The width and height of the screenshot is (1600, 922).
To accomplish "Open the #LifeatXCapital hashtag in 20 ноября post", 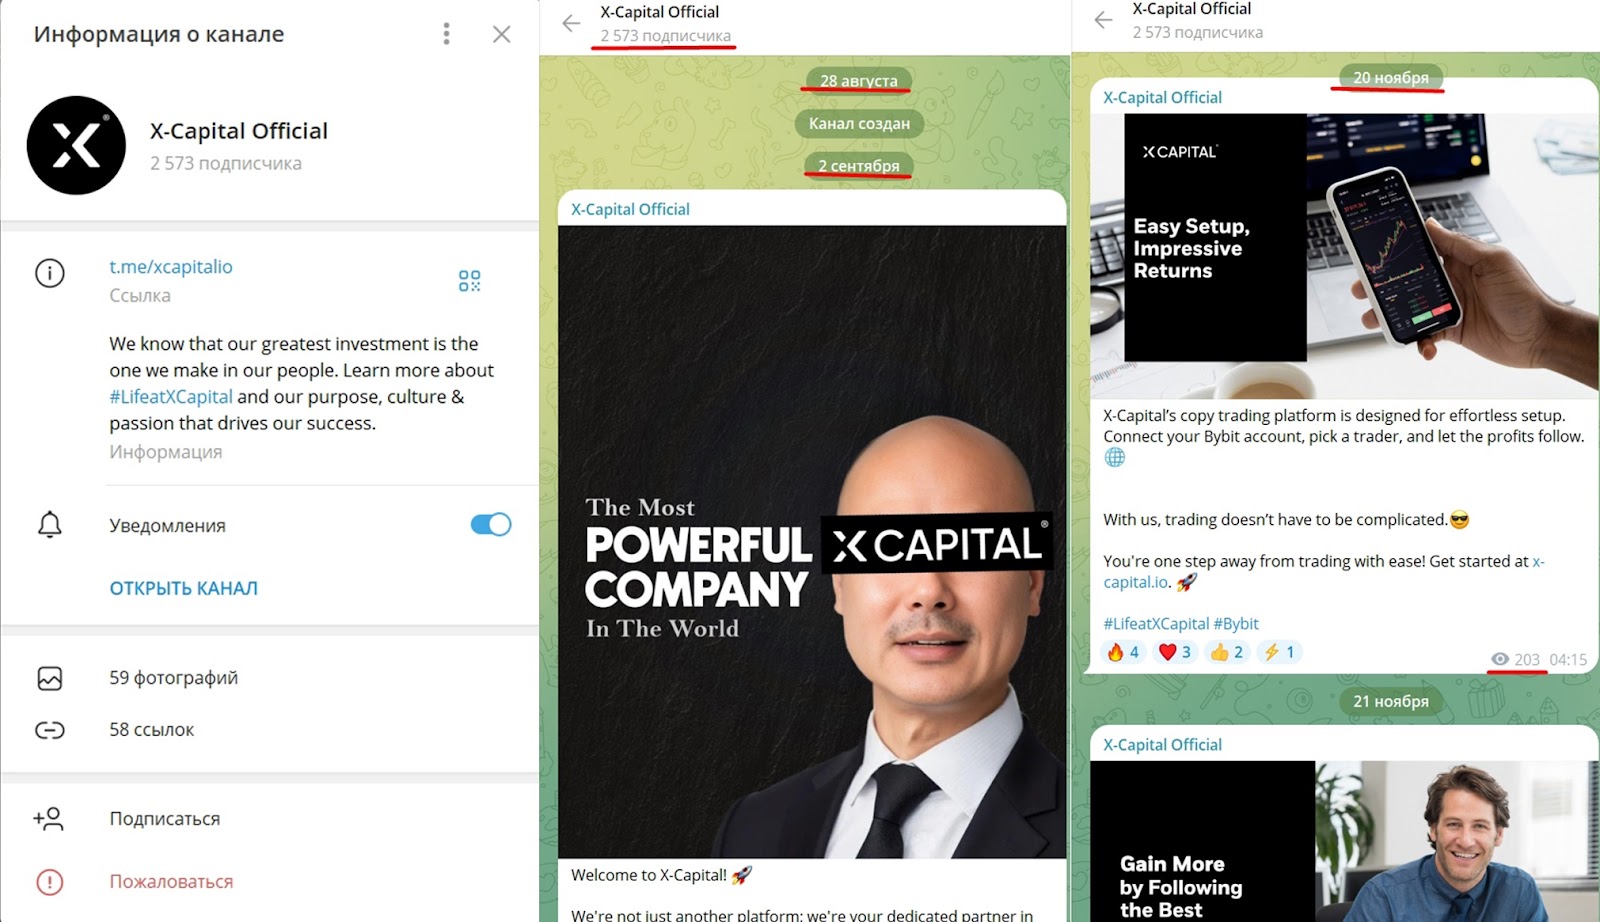I will [x=1156, y=623].
